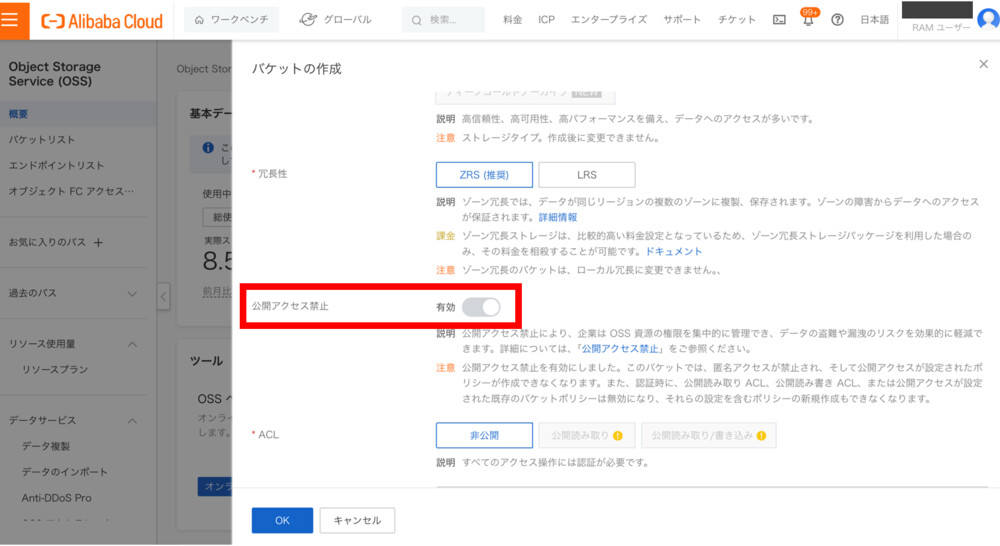Select ZRS (推奨) redundancy option

pyautogui.click(x=484, y=175)
